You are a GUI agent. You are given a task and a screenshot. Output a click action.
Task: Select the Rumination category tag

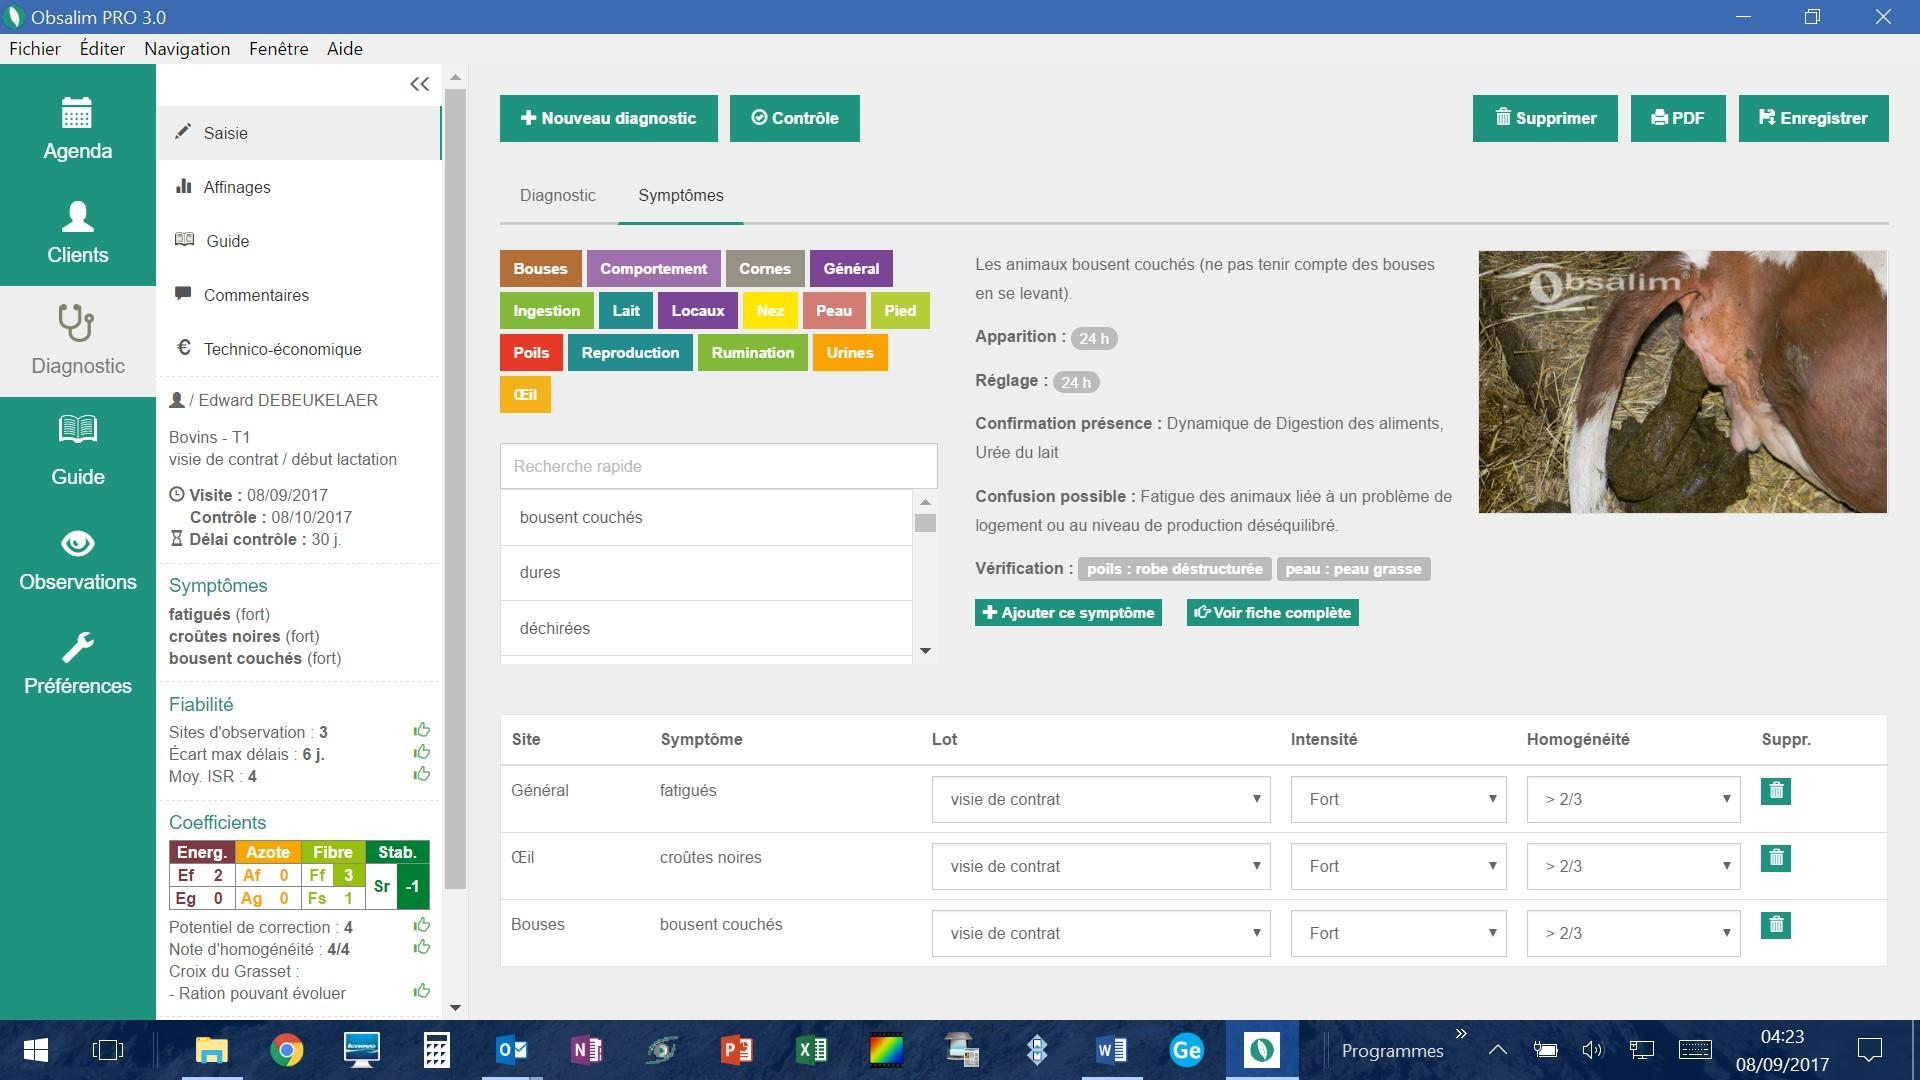(x=753, y=353)
